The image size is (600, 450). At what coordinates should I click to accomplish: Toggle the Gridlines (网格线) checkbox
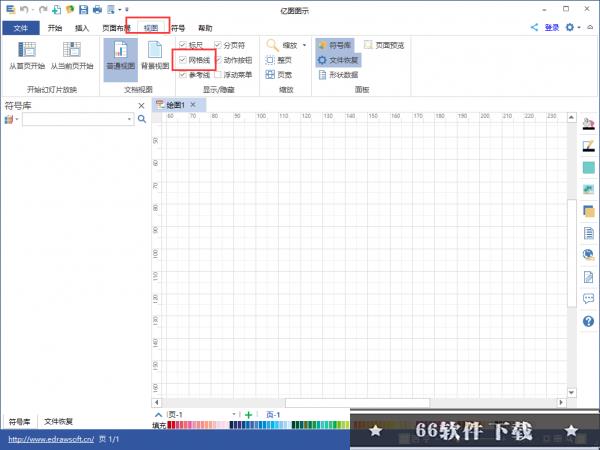(x=183, y=60)
